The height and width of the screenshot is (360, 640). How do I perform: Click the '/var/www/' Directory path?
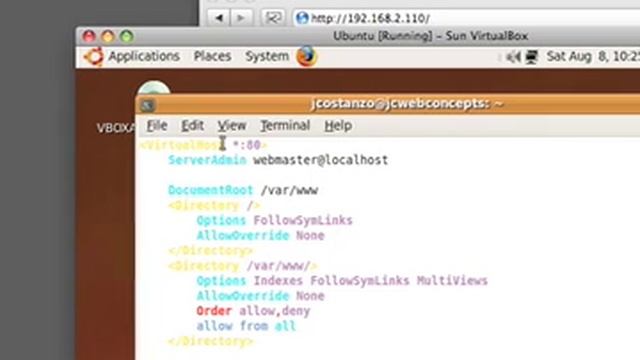pyautogui.click(x=279, y=266)
